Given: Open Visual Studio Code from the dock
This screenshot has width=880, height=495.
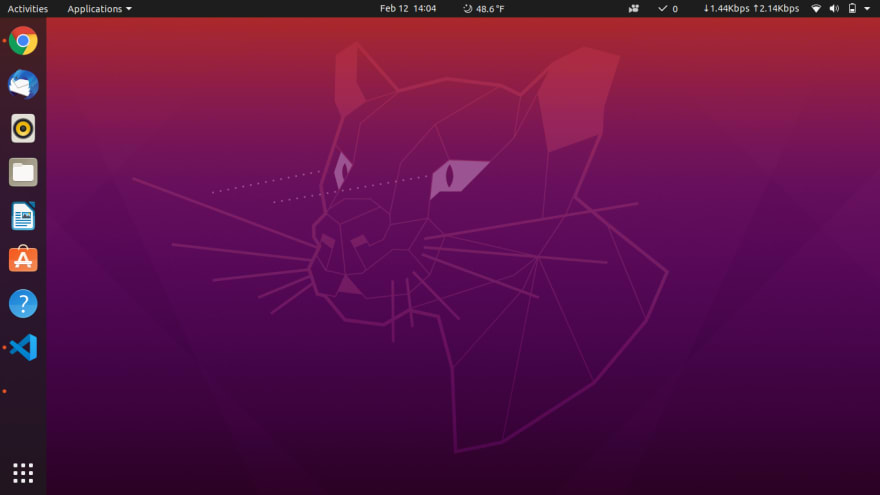Looking at the screenshot, I should coord(23,347).
